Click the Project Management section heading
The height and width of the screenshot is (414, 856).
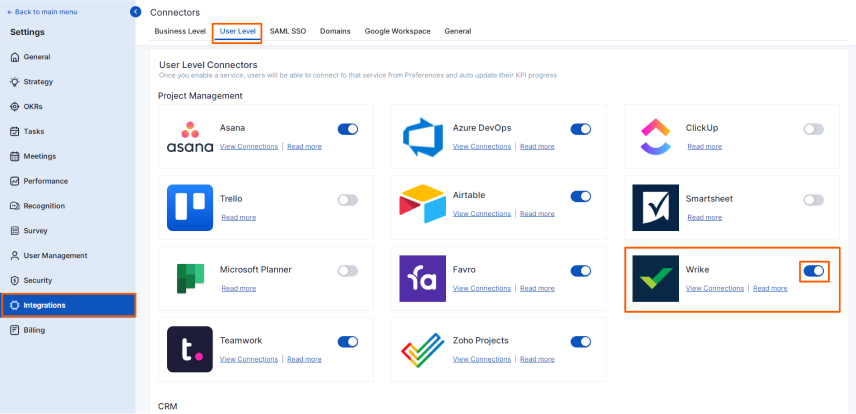[x=200, y=96]
